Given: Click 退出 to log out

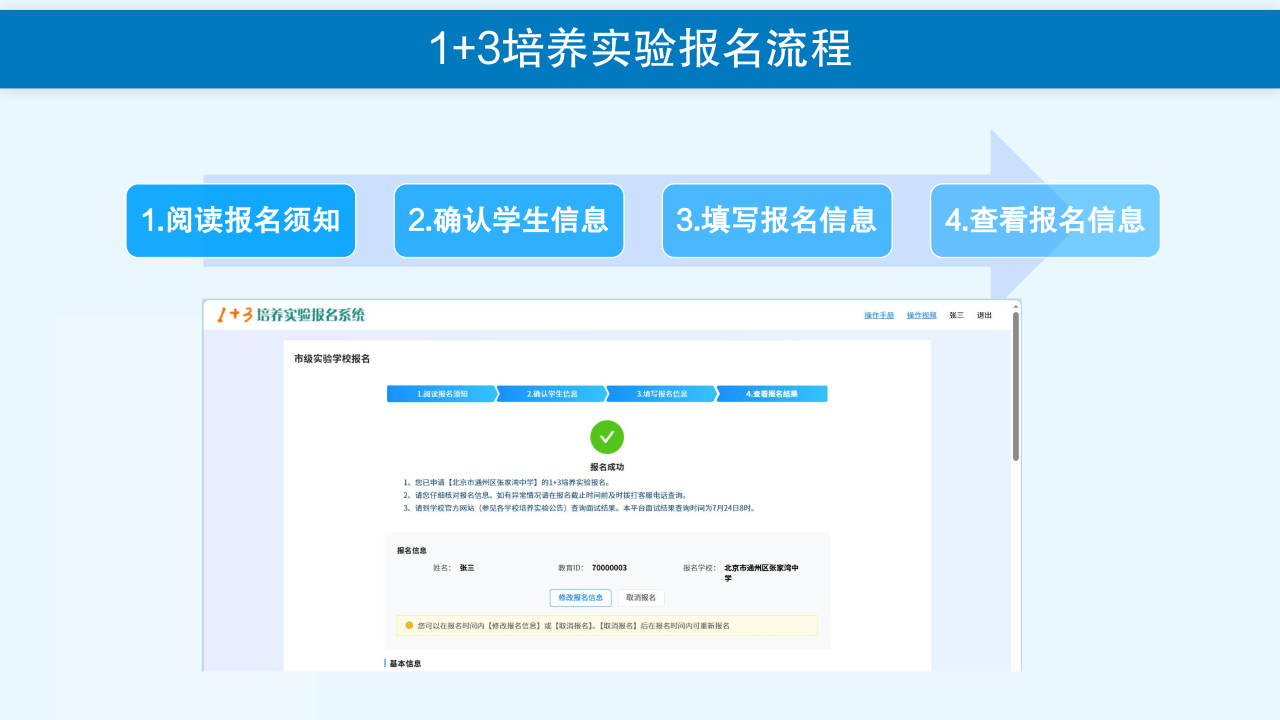Looking at the screenshot, I should (985, 315).
